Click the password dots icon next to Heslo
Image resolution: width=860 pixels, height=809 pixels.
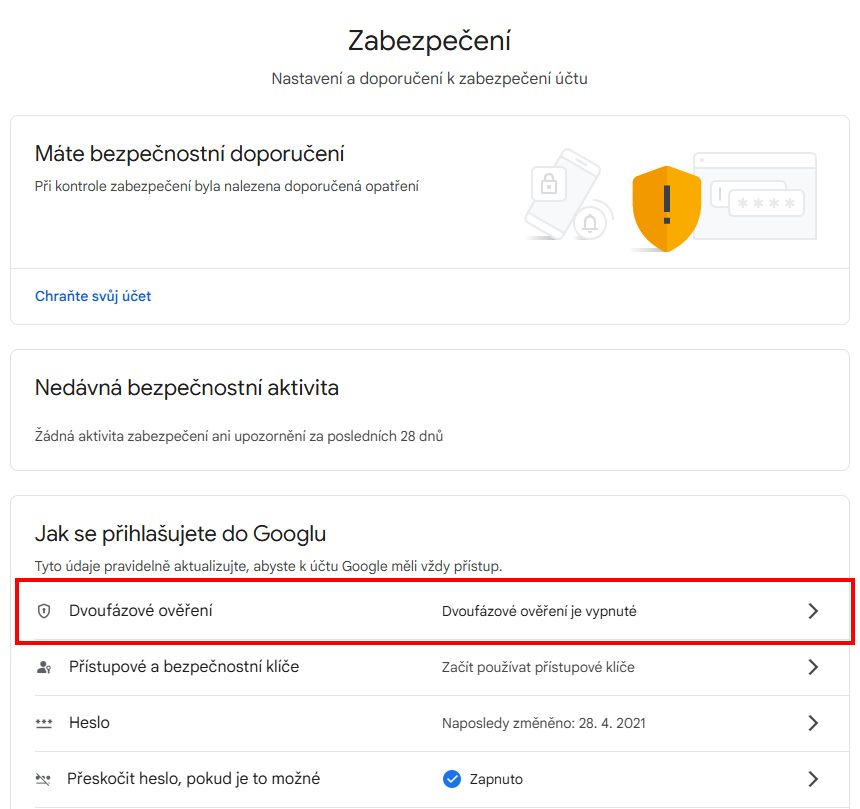pos(44,723)
